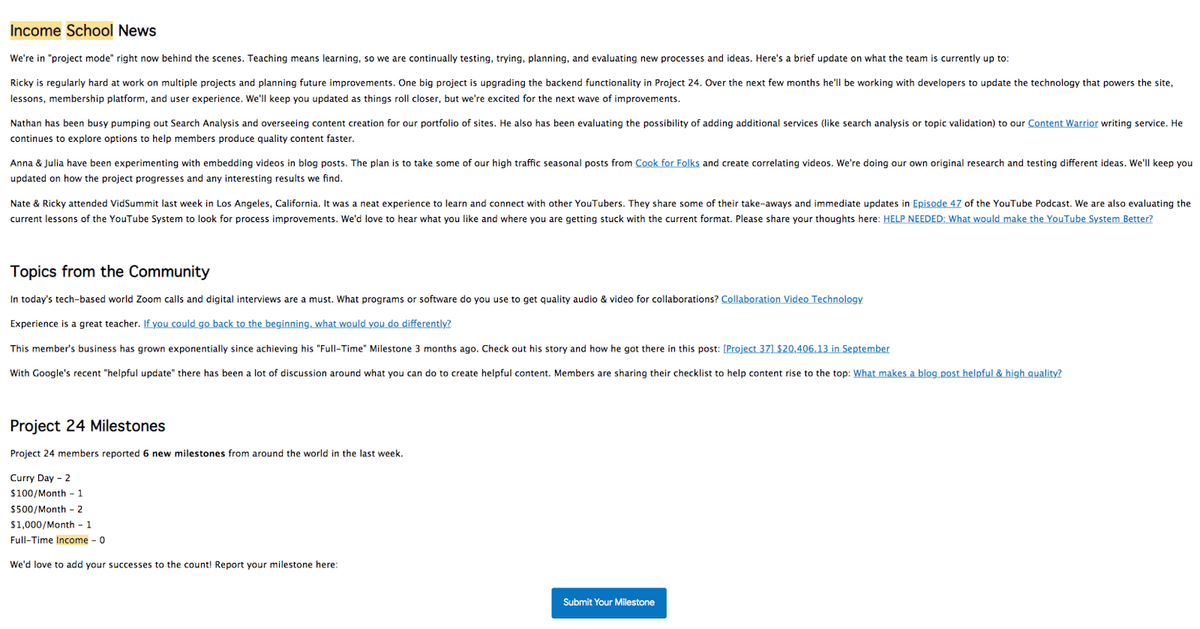Screen dimensions: 1200x629
Task: Visit the 'If you could go back' link
Action: 297,324
